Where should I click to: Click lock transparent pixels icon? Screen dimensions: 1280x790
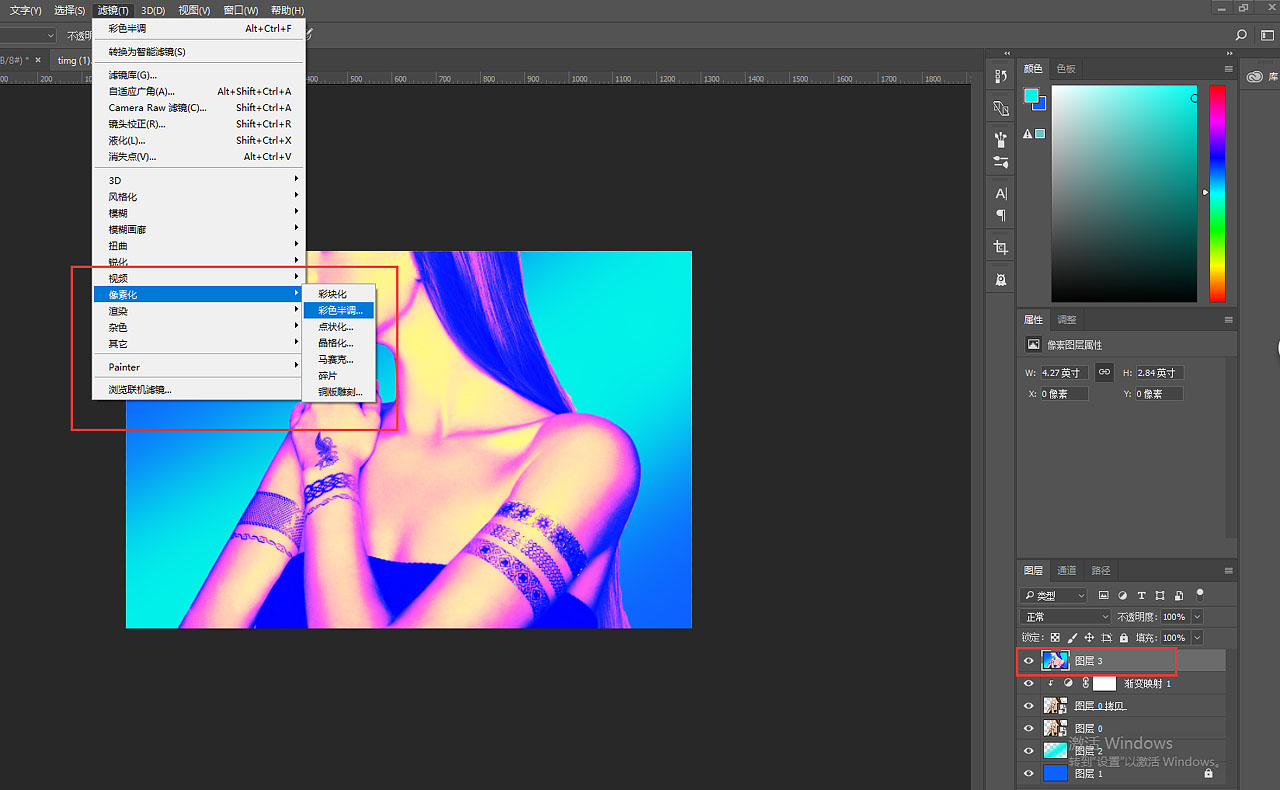point(1055,637)
